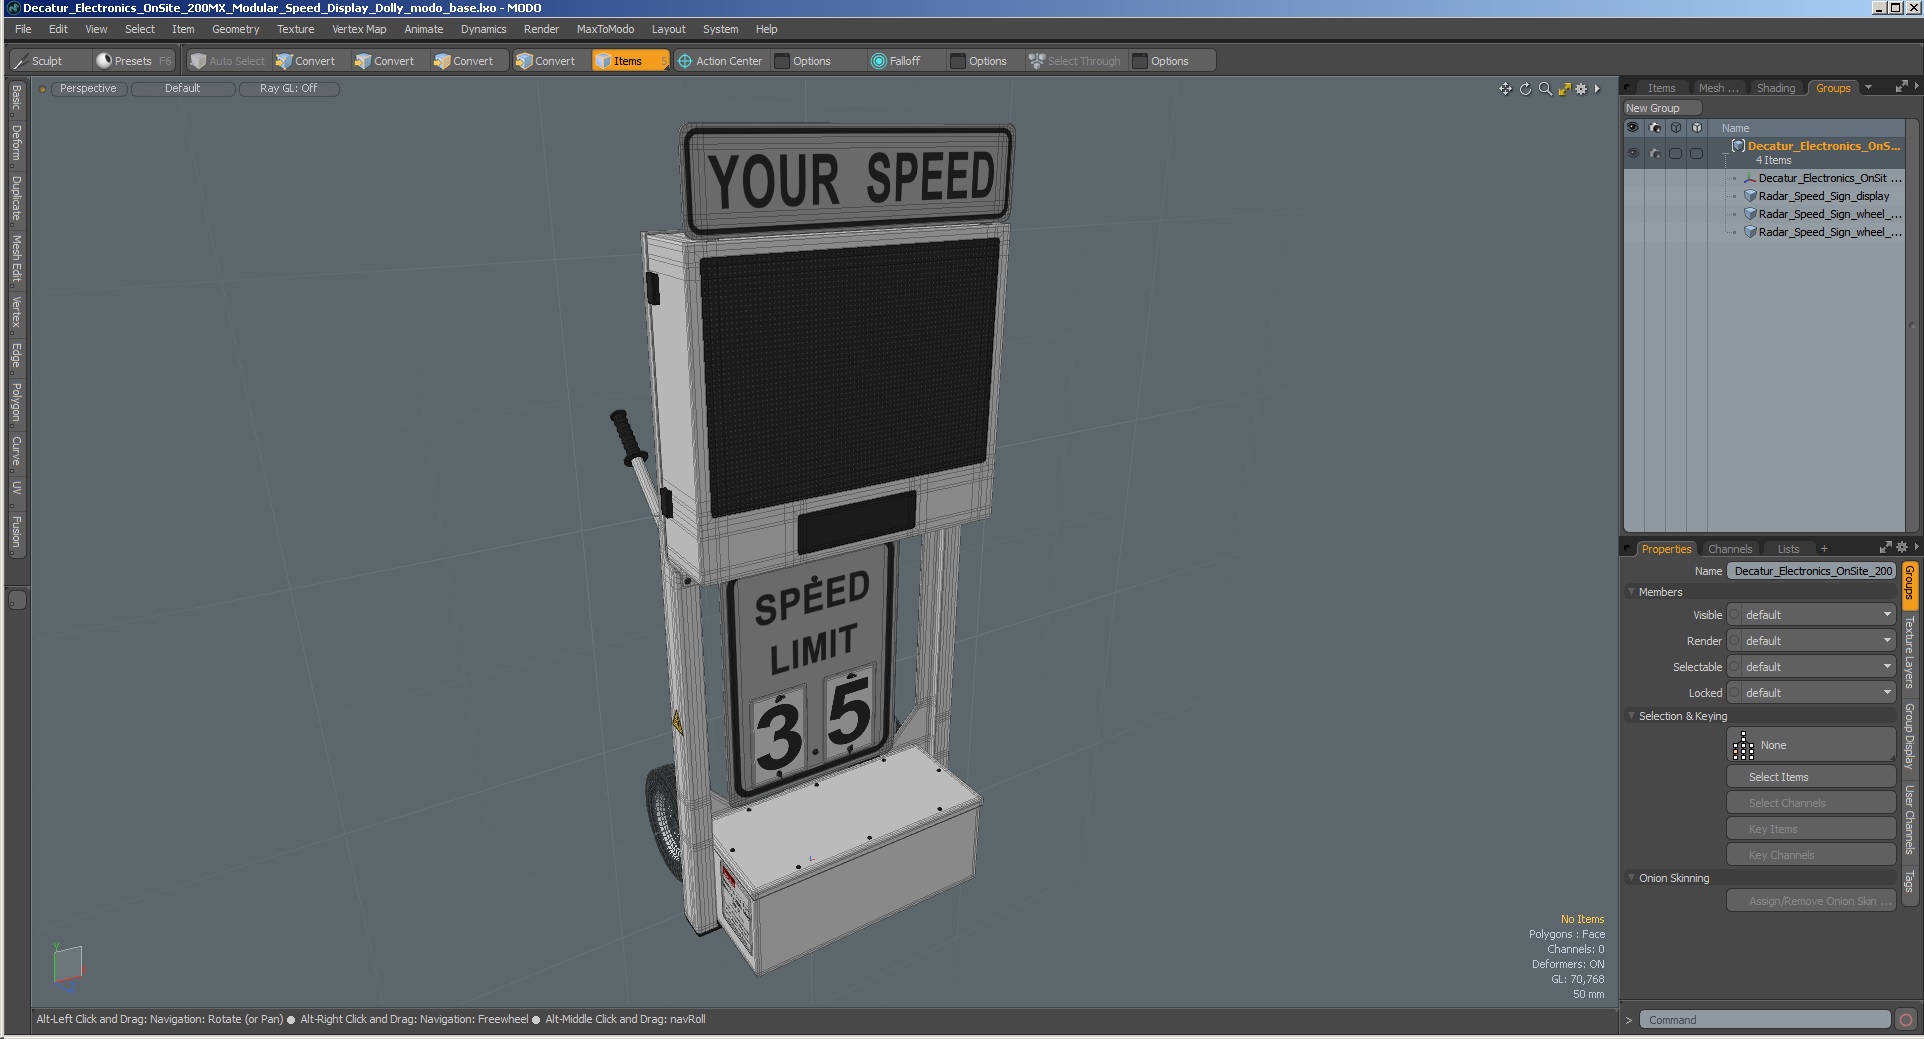The height and width of the screenshot is (1039, 1924).
Task: Collapse the Onion Skinning section
Action: pyautogui.click(x=1631, y=878)
